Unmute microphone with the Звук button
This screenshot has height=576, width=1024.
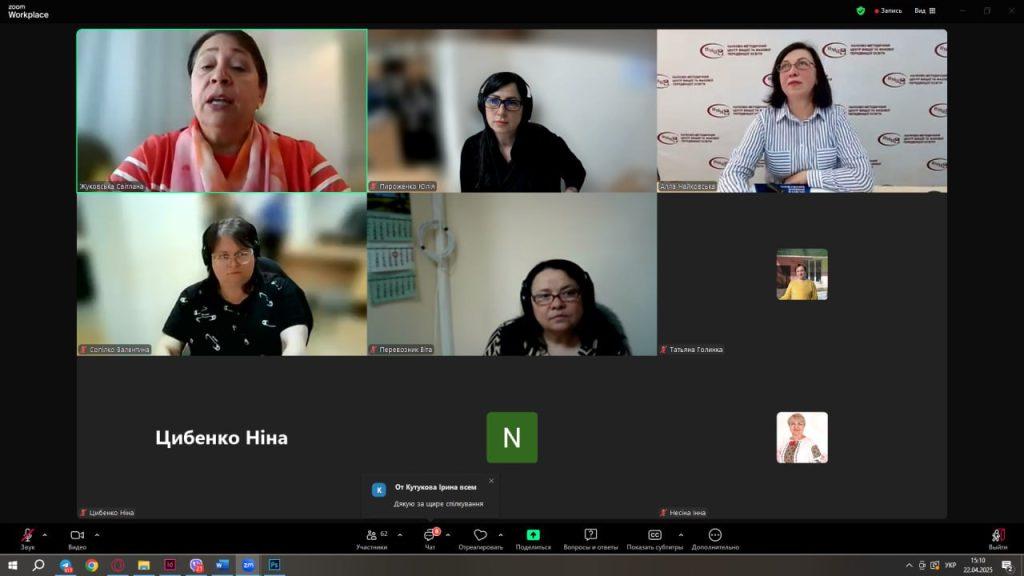click(27, 537)
